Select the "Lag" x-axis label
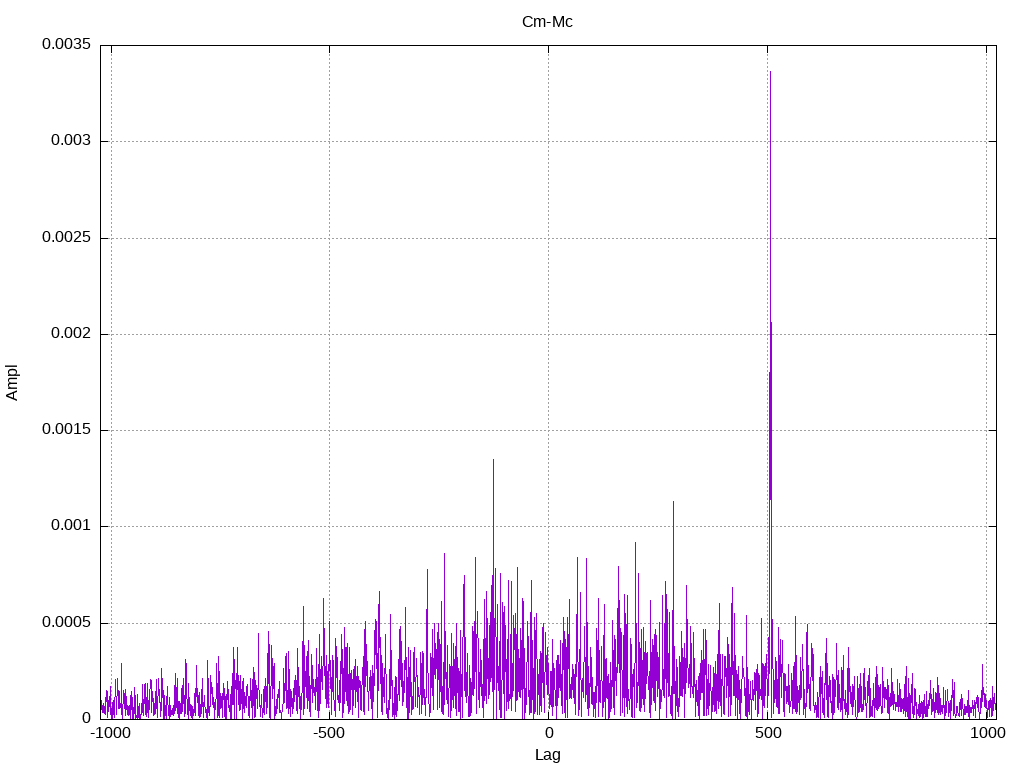Viewport: 1024px width, 768px height. pyautogui.click(x=547, y=755)
